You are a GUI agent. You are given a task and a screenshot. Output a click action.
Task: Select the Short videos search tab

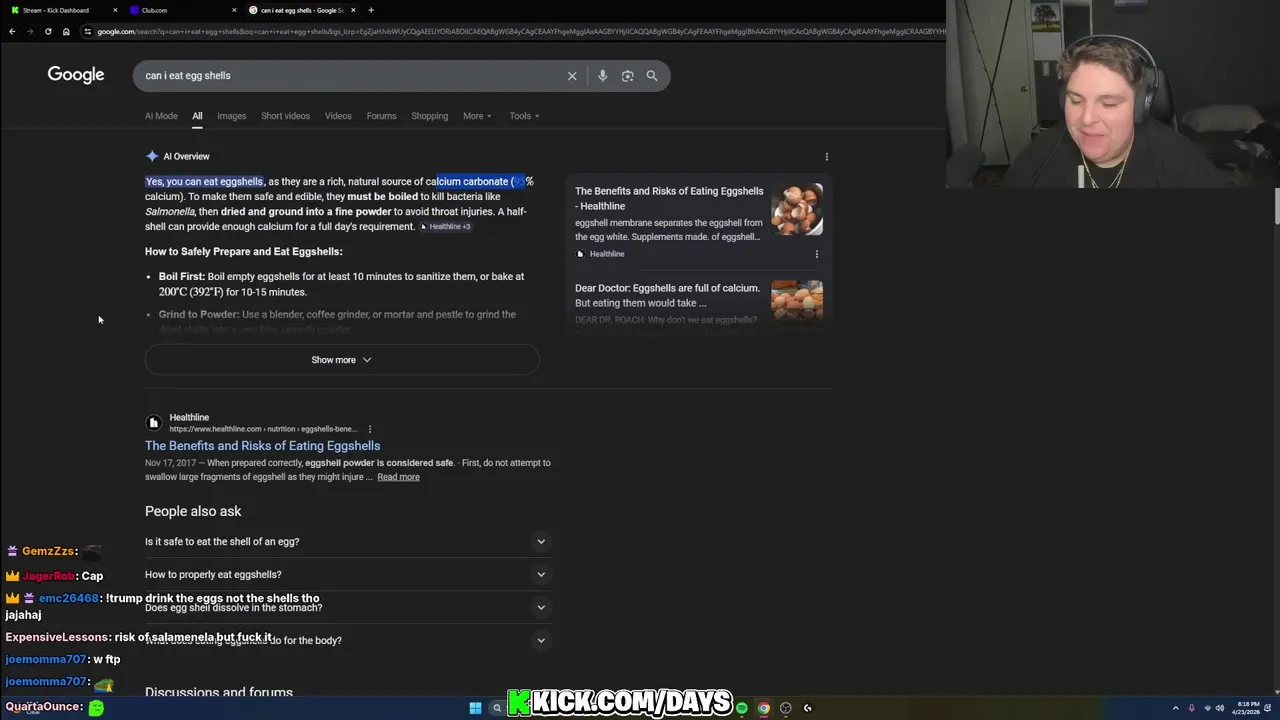[x=285, y=116]
